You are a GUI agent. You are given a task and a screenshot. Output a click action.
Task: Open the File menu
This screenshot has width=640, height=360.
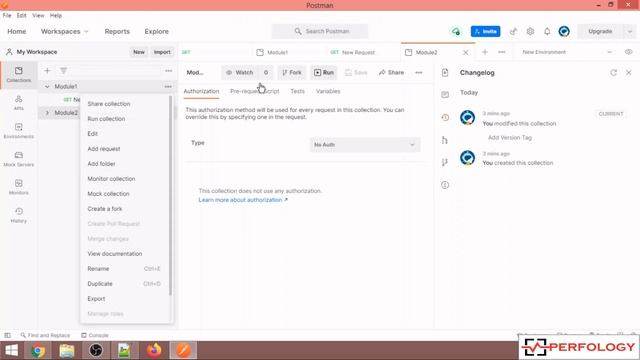pyautogui.click(x=7, y=16)
